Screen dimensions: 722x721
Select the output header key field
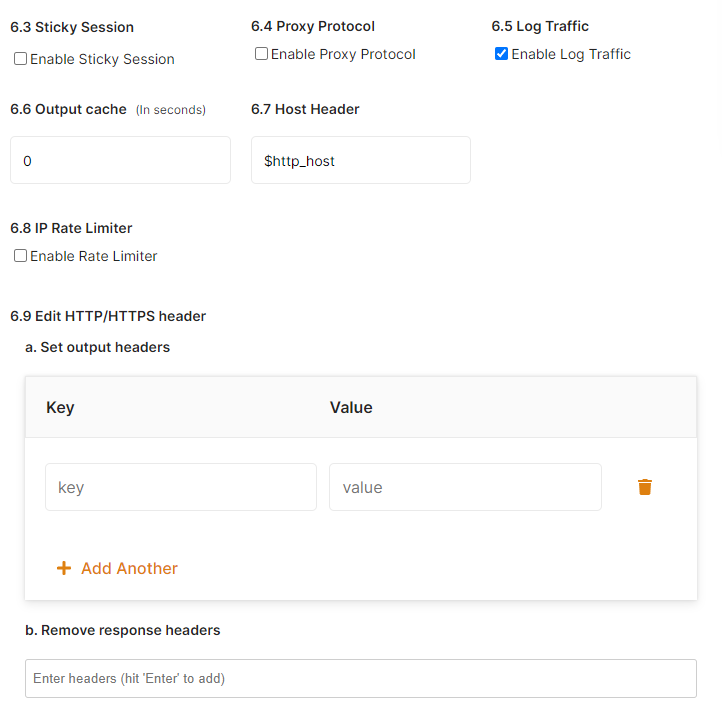point(181,487)
